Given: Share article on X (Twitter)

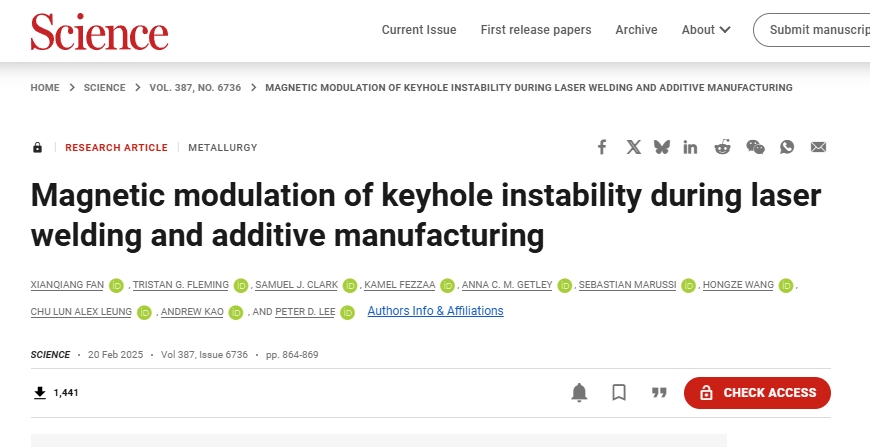Looking at the screenshot, I should (x=633, y=147).
